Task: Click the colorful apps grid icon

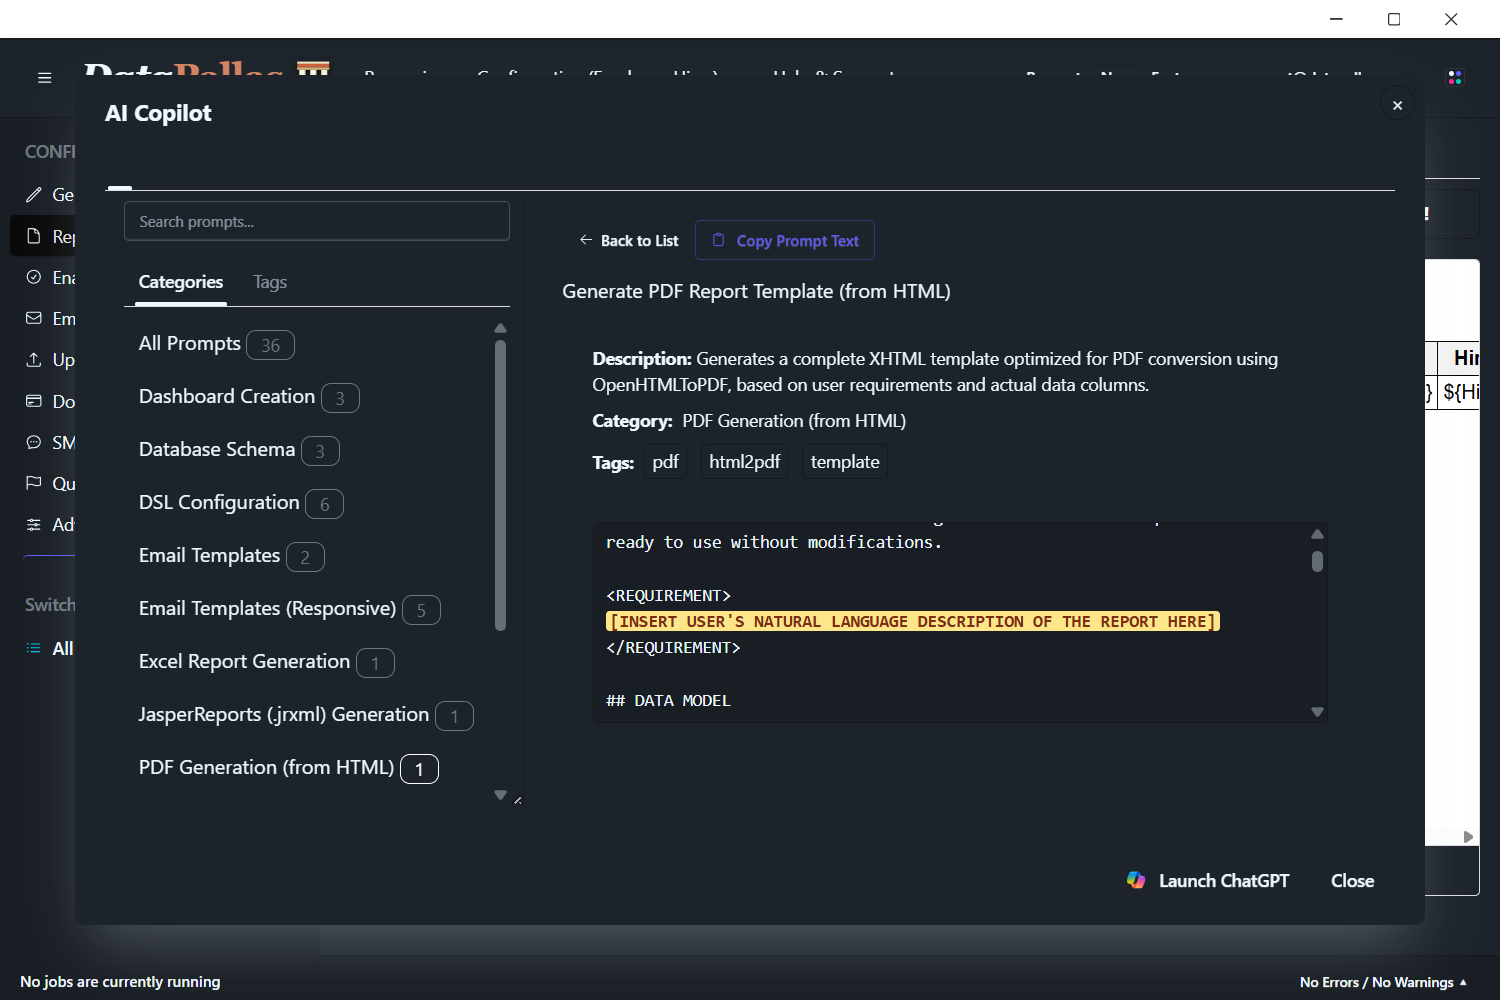Action: tap(1455, 78)
